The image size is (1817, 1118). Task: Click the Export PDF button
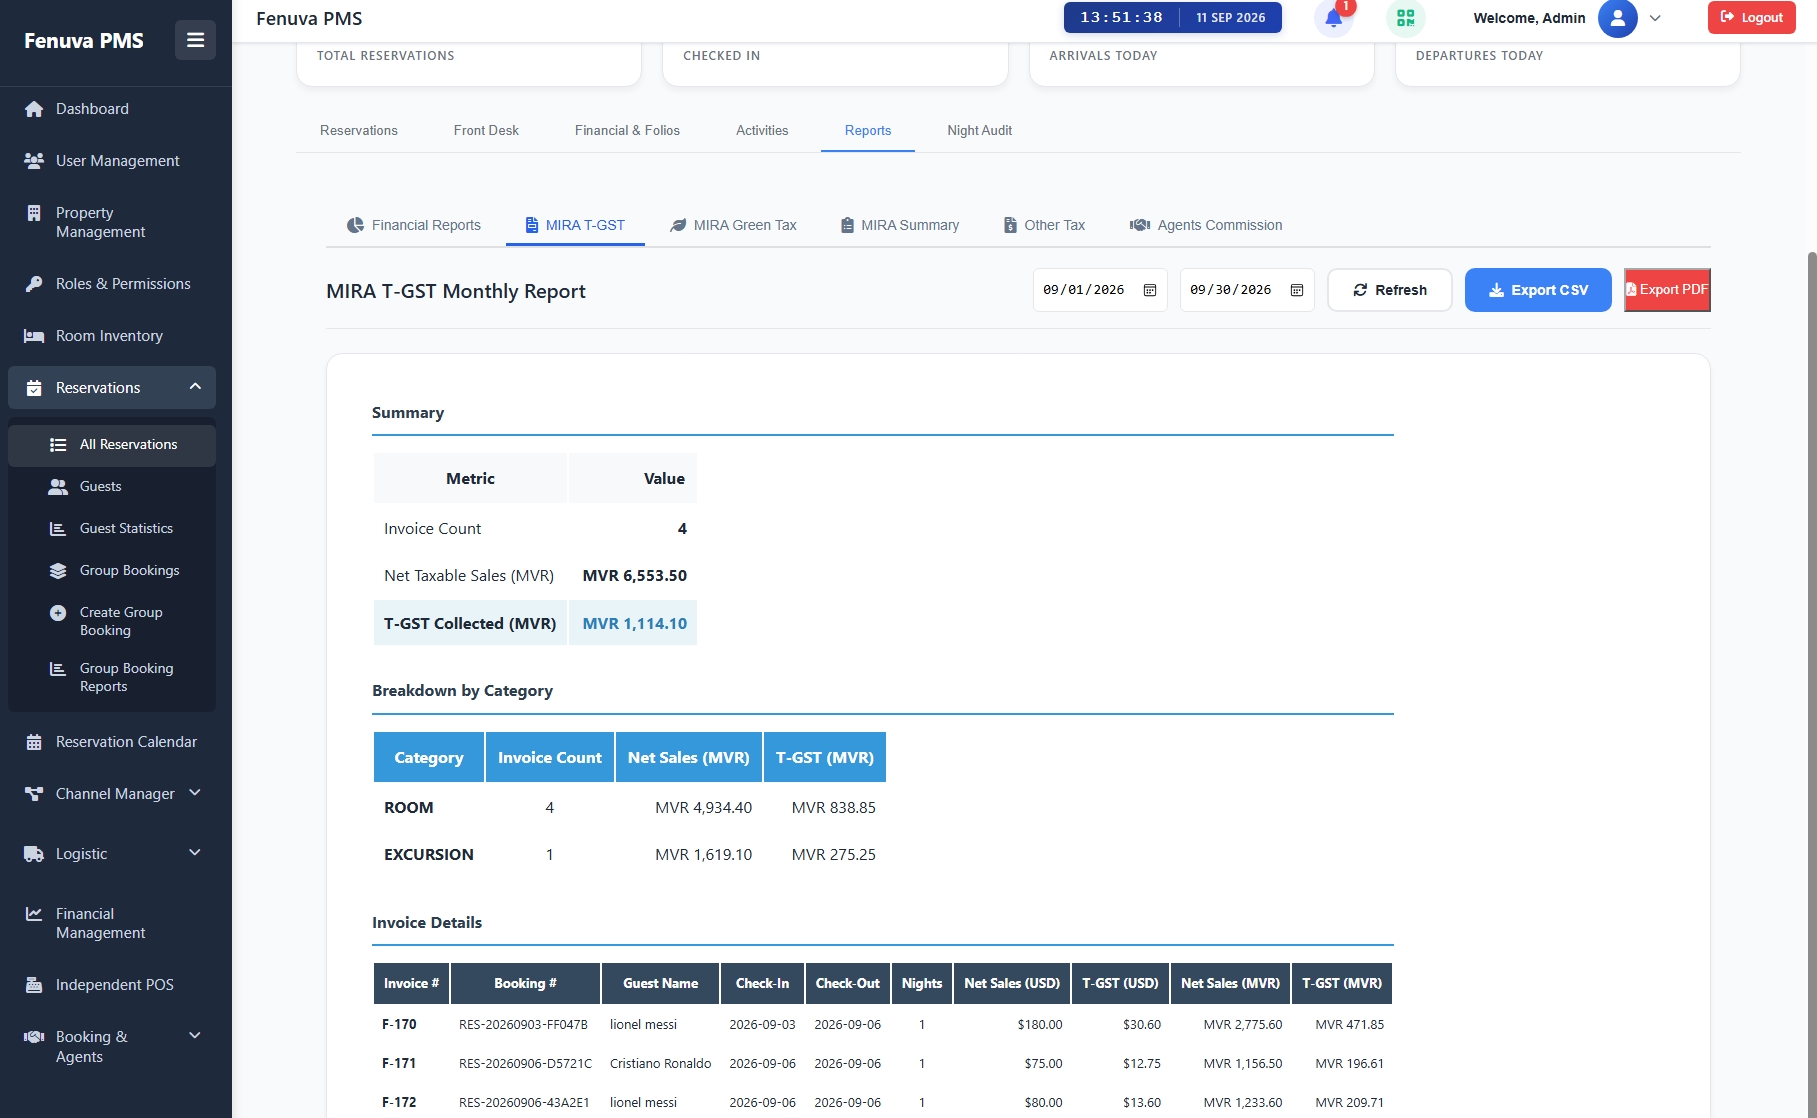click(x=1667, y=290)
